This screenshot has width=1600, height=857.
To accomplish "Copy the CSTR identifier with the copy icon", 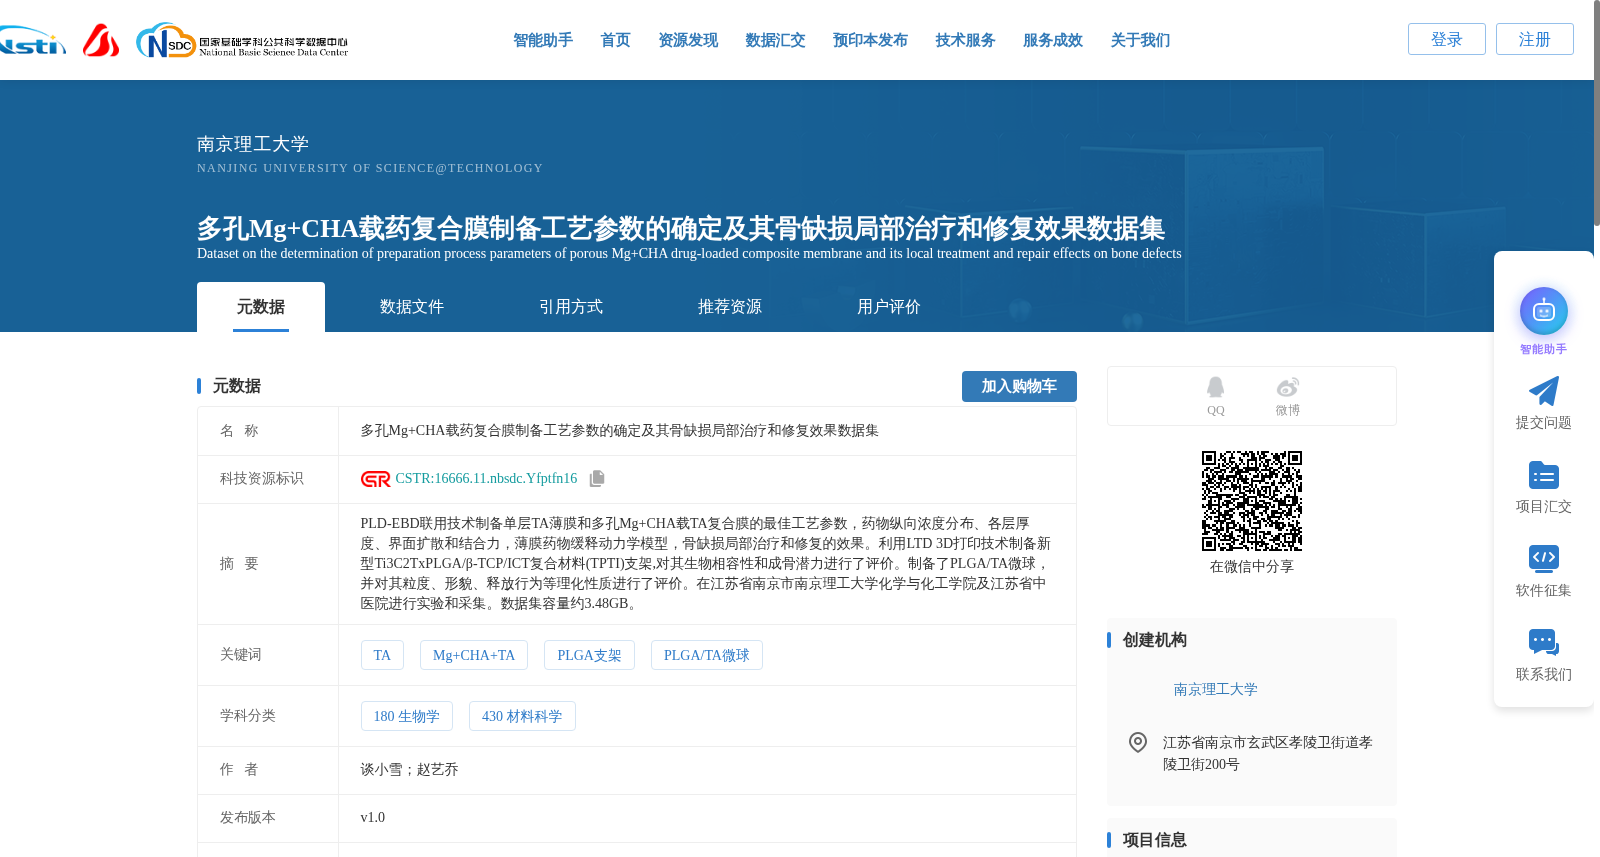I will (597, 479).
